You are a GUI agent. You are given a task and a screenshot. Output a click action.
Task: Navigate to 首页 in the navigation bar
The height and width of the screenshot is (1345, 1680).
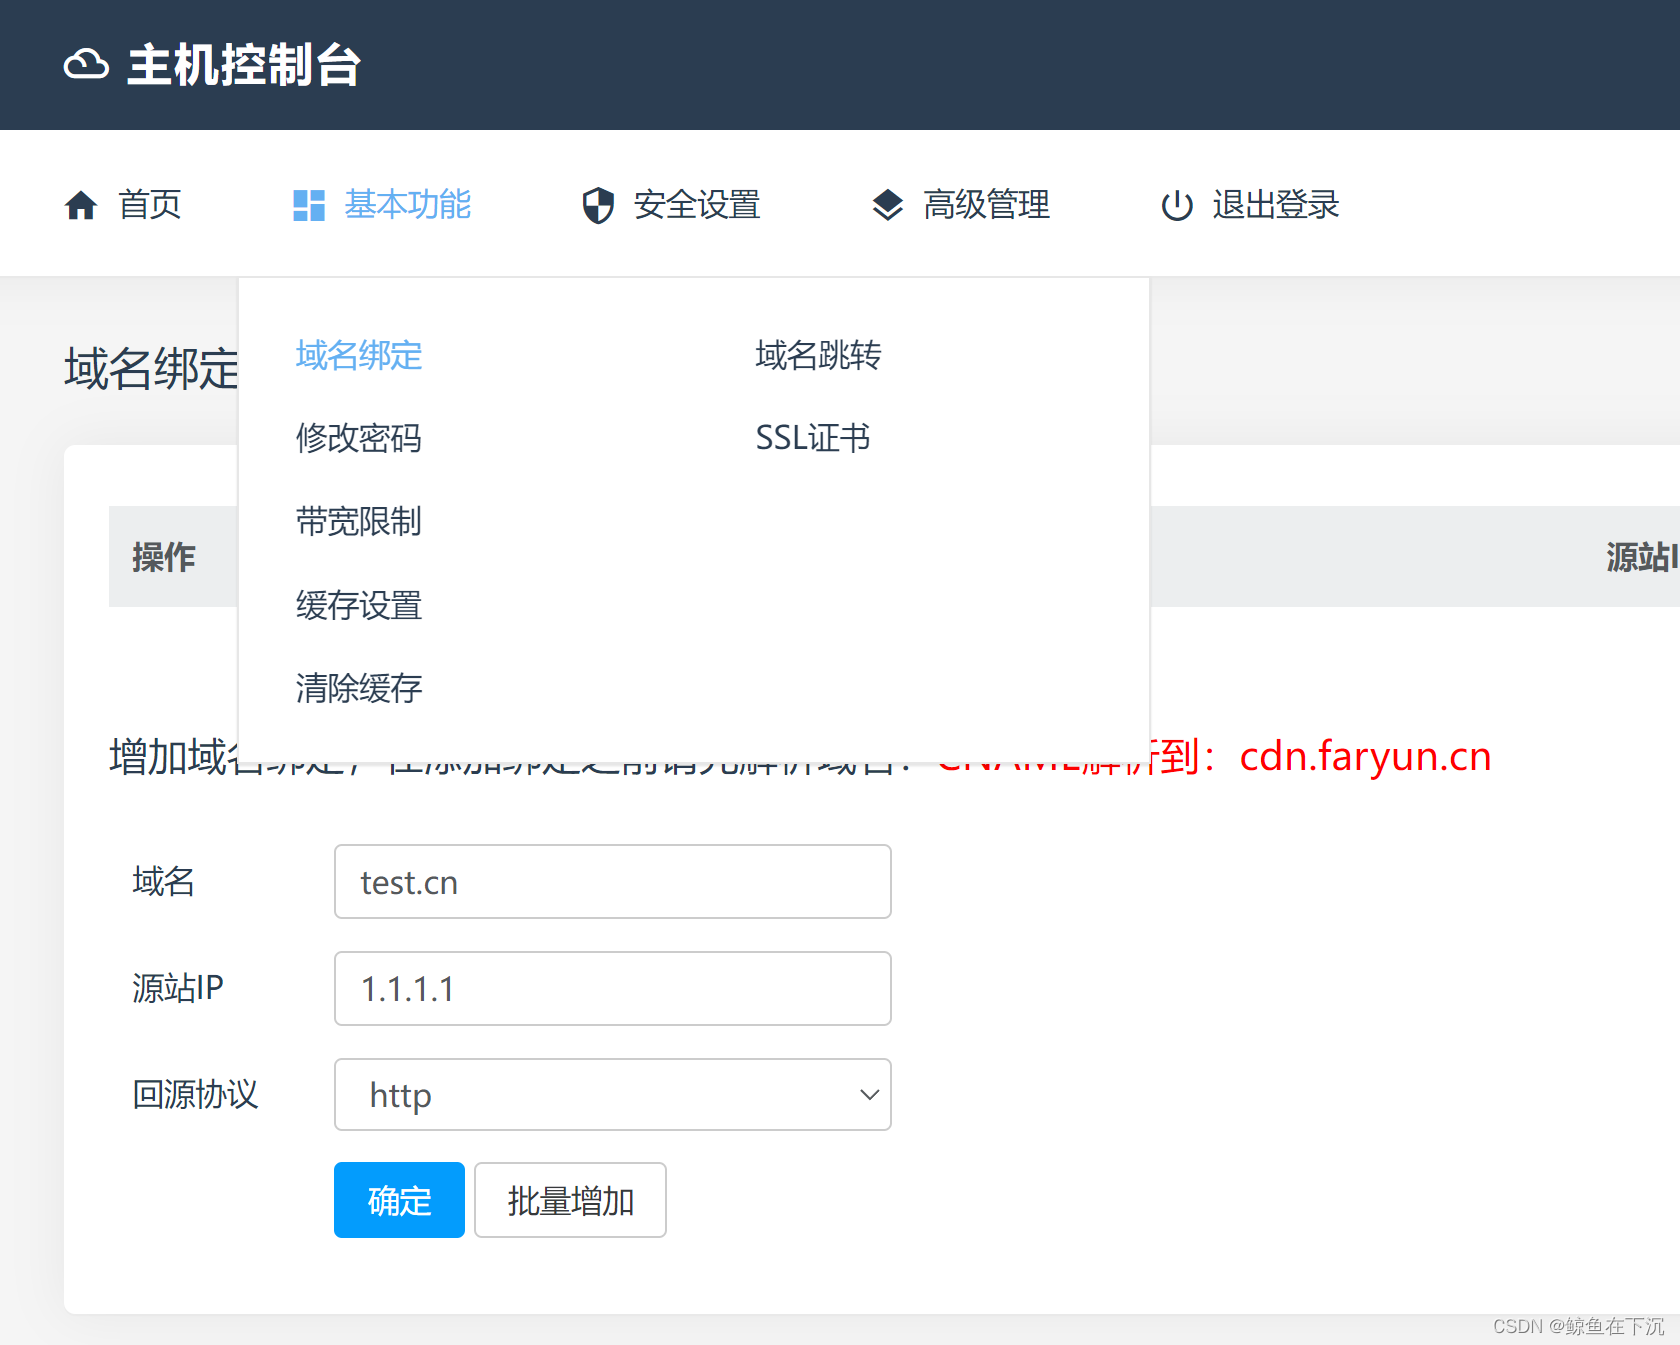150,204
